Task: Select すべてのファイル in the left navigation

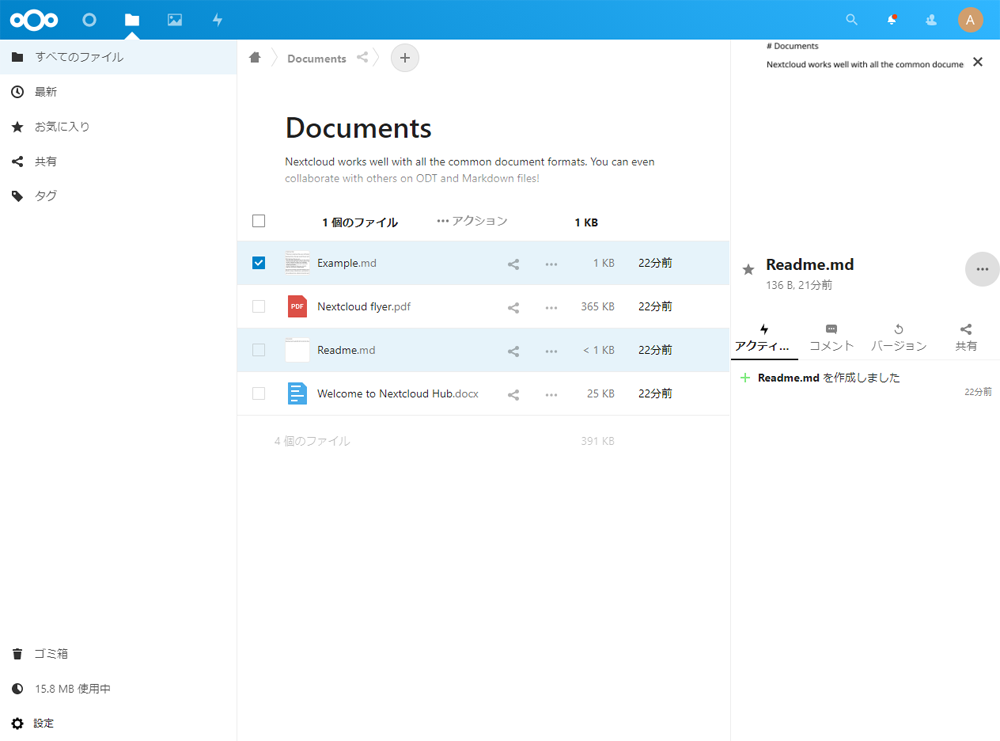Action: click(x=118, y=57)
